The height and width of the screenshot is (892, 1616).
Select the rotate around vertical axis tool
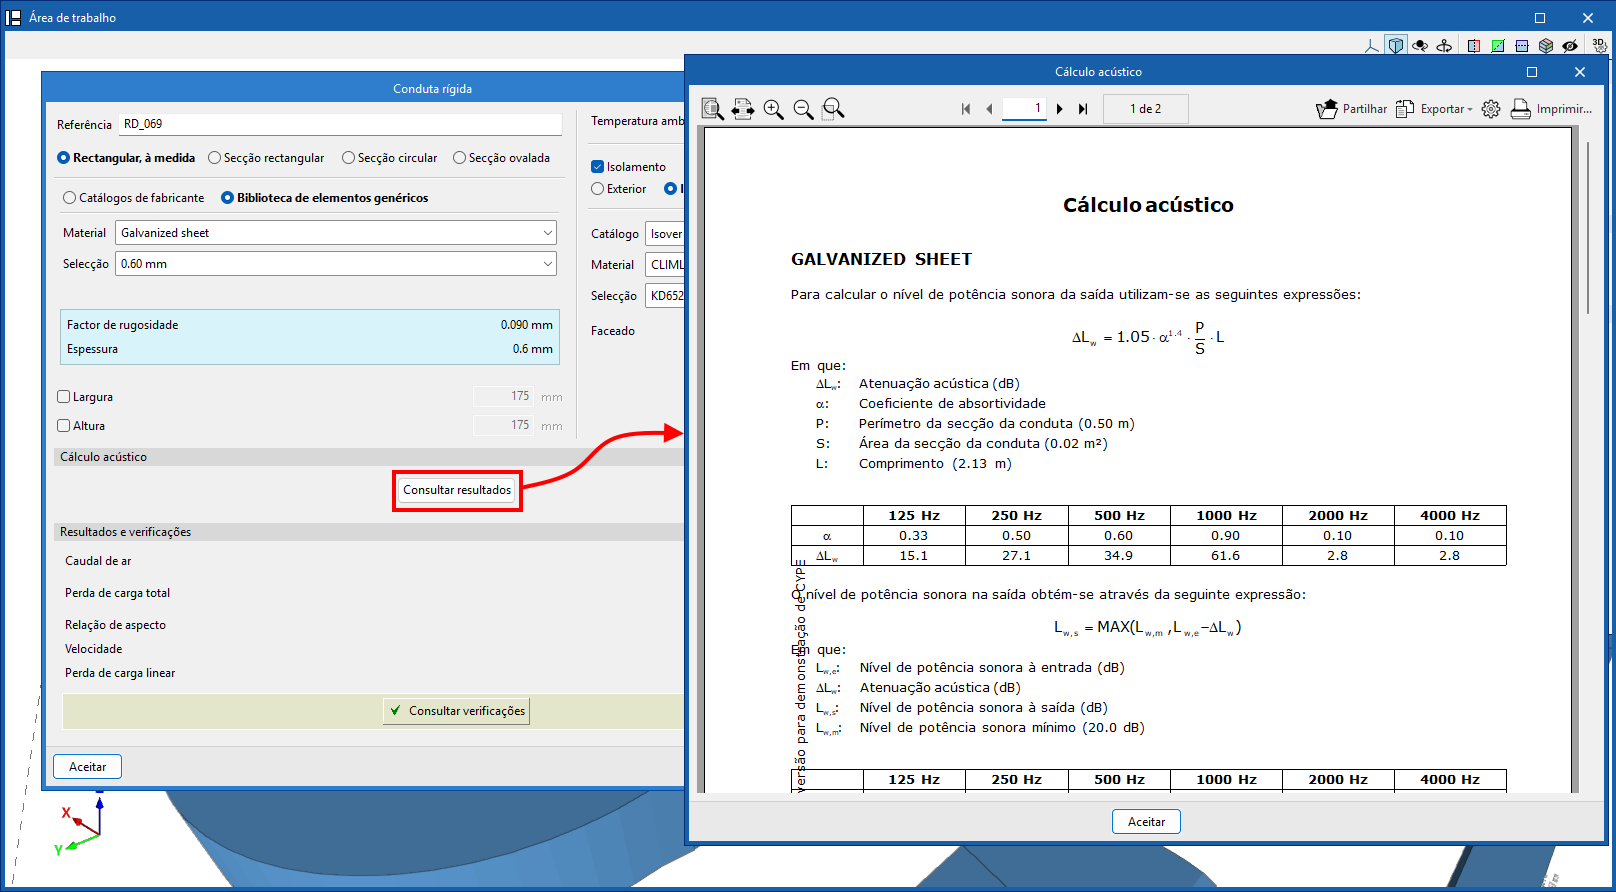pyautogui.click(x=1444, y=46)
